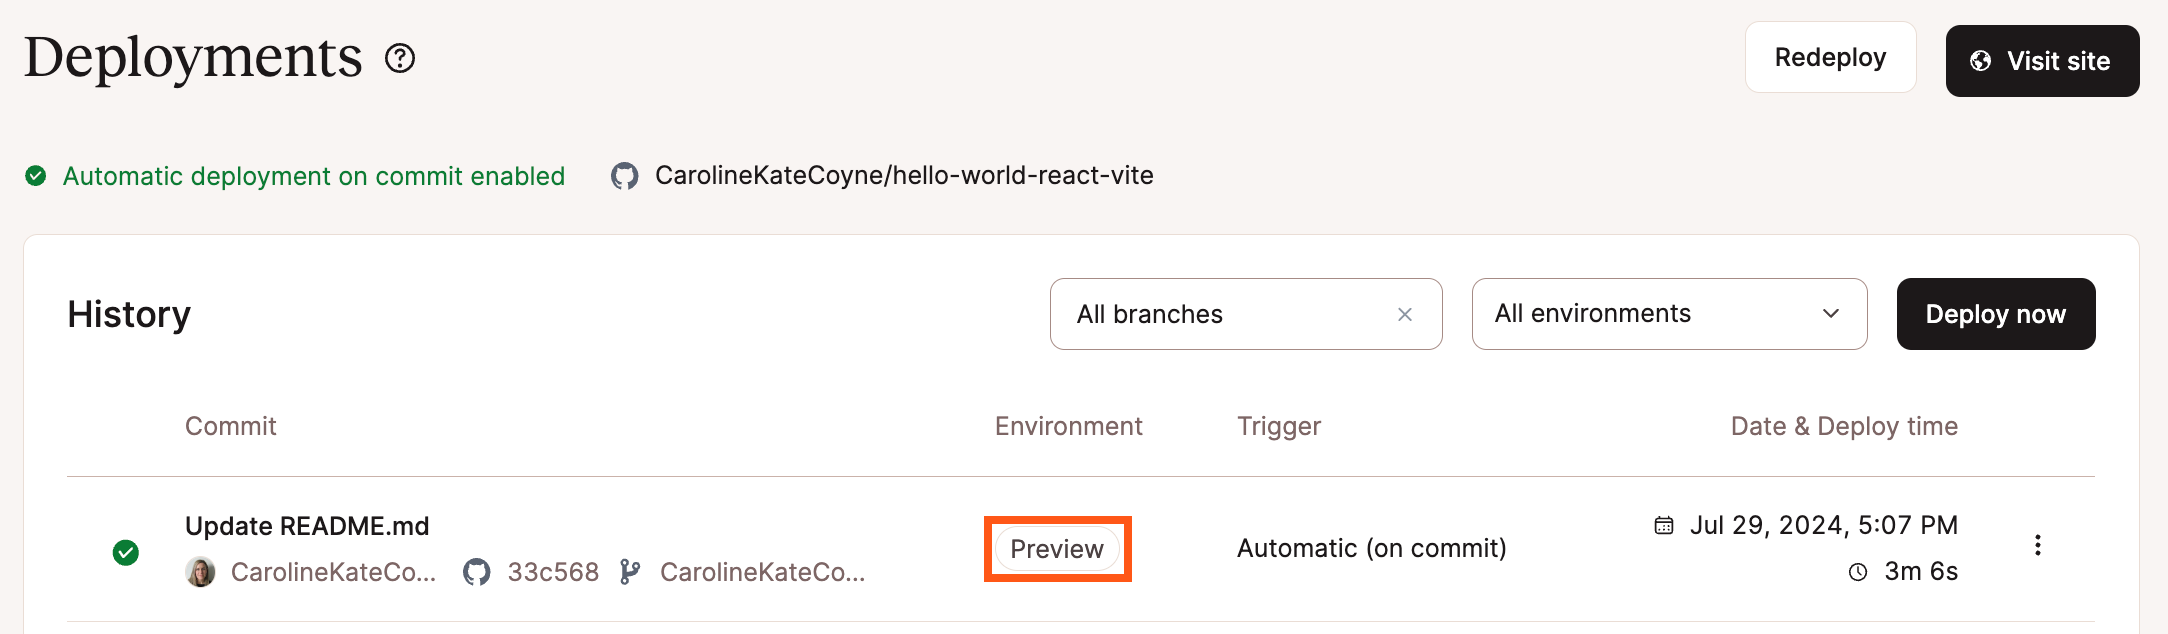Click the GitHub icon next to commit 33c568
Image resolution: width=2168 pixels, height=634 pixels.
[477, 572]
